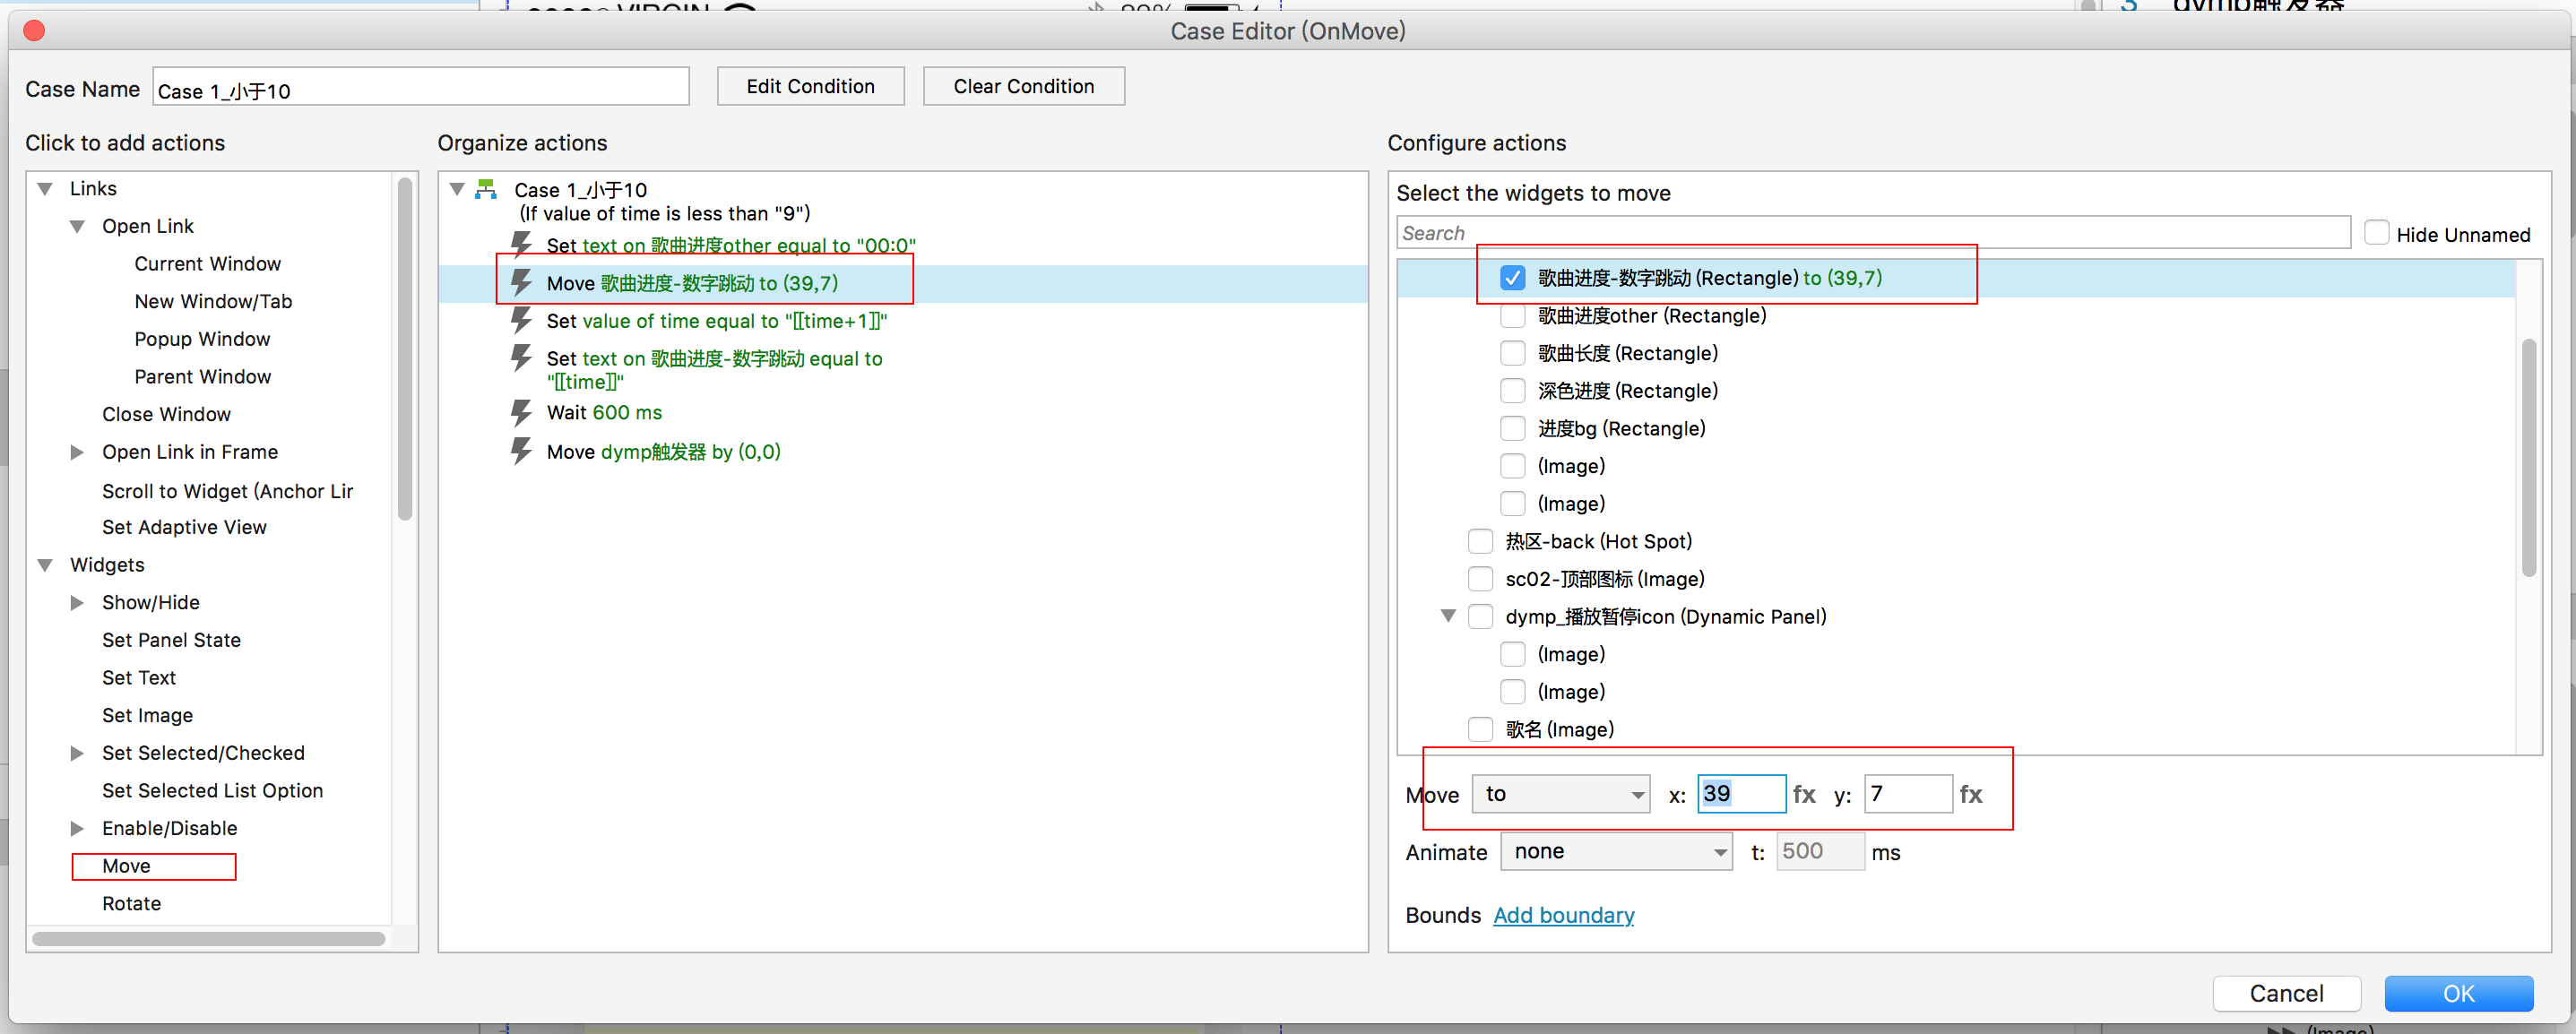Click lightning icon of Set value of time action
The image size is (2576, 1034).
pyautogui.click(x=521, y=320)
